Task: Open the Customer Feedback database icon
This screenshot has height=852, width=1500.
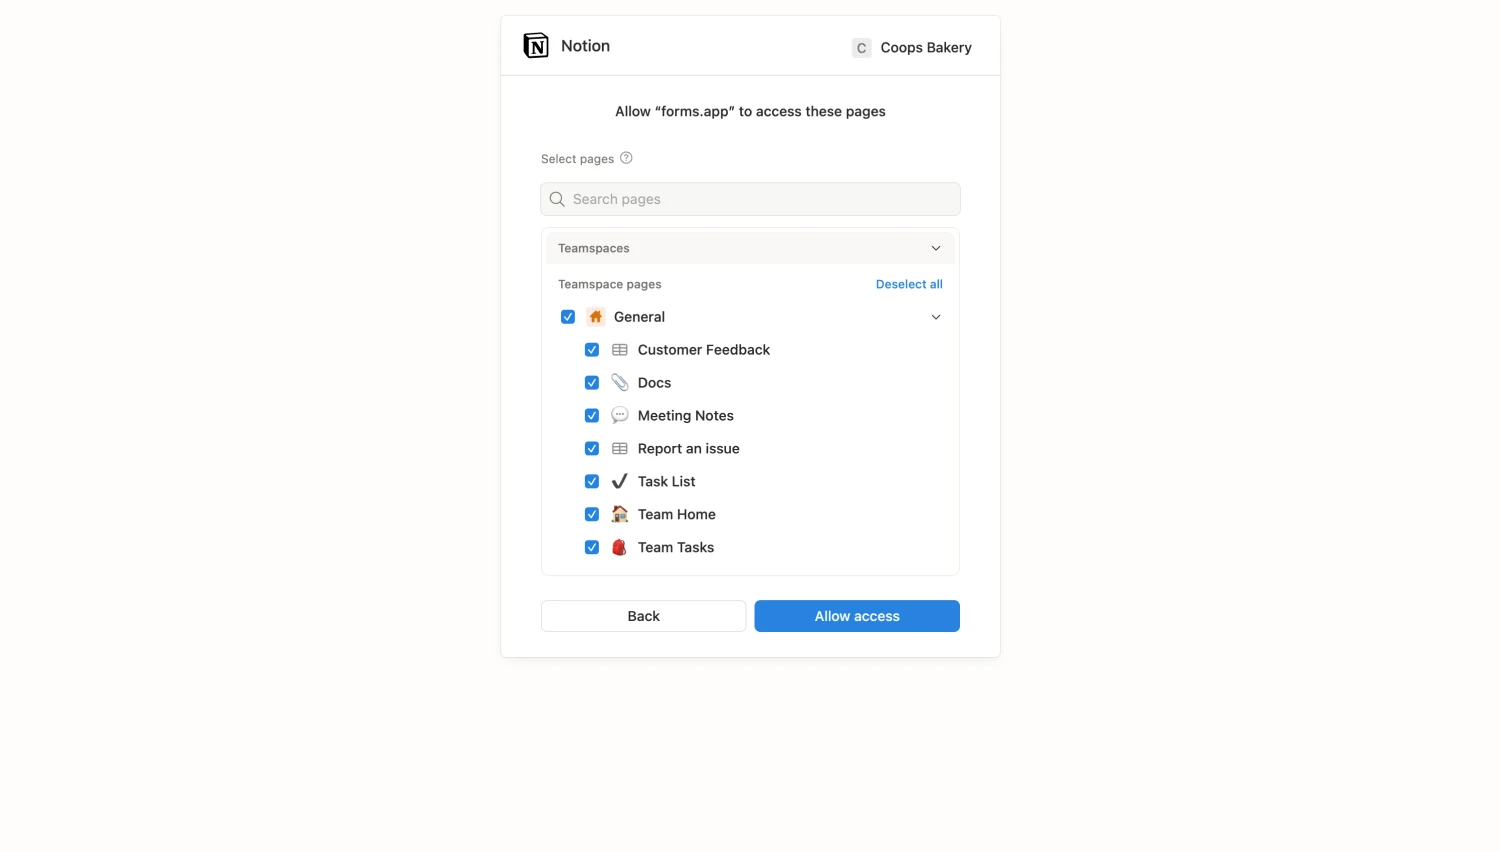Action: (x=620, y=349)
